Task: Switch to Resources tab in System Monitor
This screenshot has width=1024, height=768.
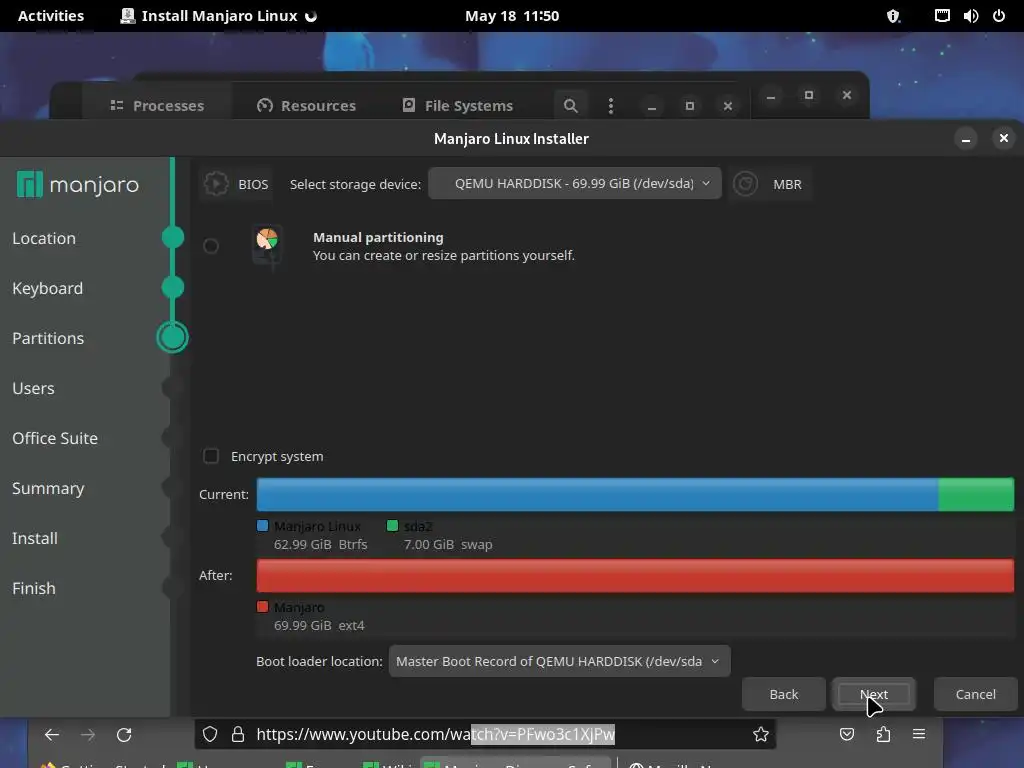Action: click(306, 105)
